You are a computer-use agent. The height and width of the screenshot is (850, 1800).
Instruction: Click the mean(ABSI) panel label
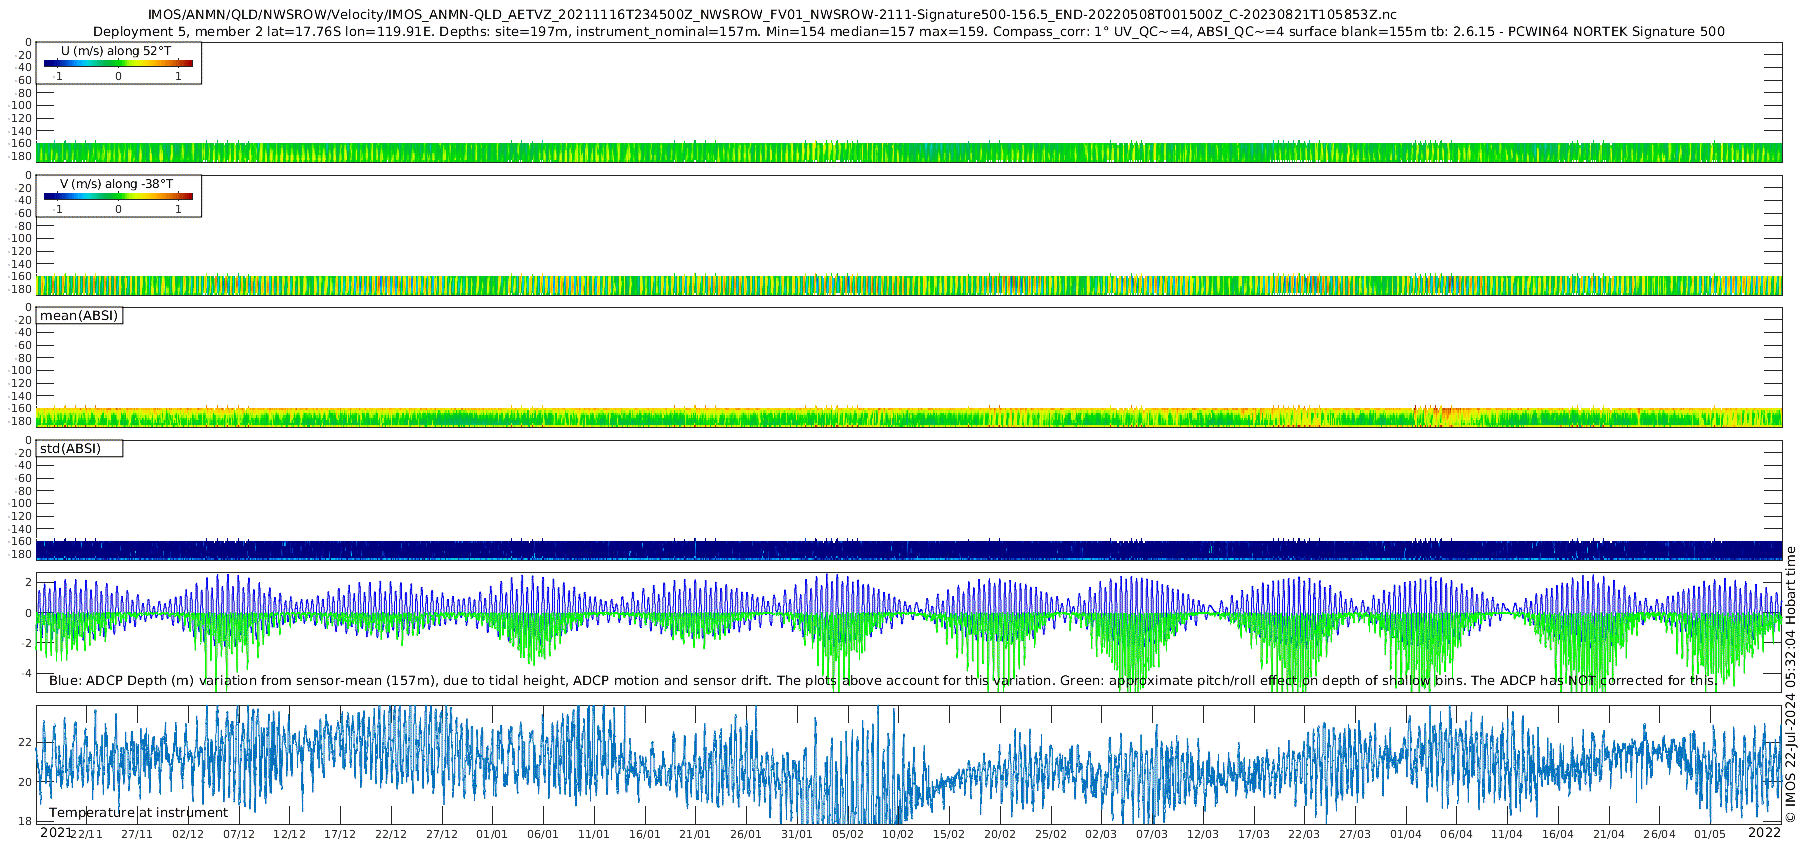(79, 316)
